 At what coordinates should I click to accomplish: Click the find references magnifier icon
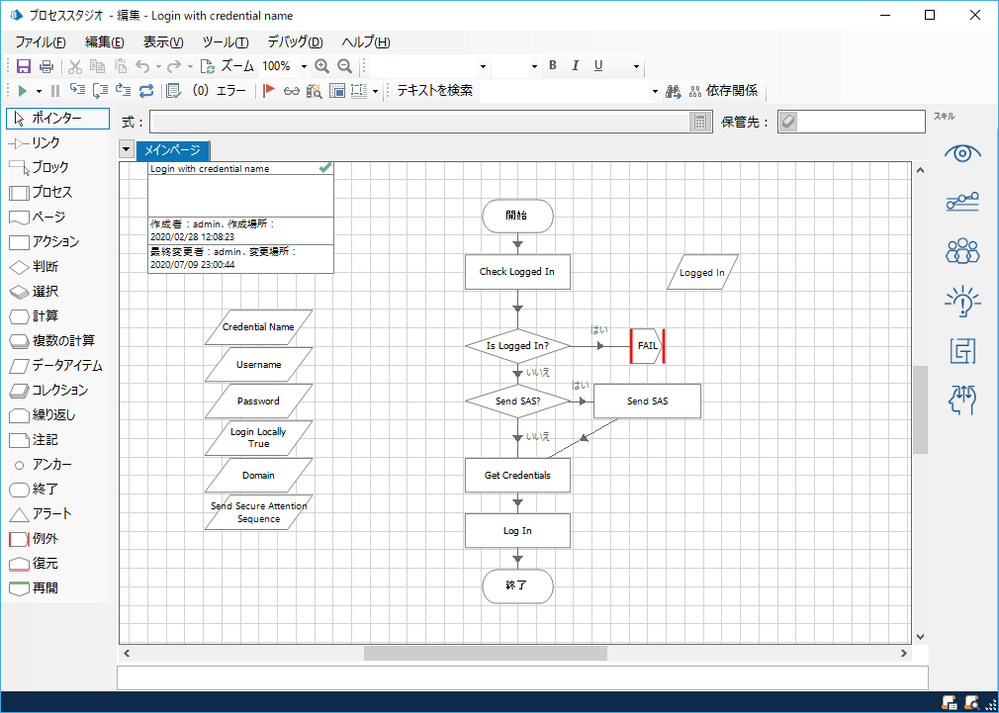tap(314, 90)
